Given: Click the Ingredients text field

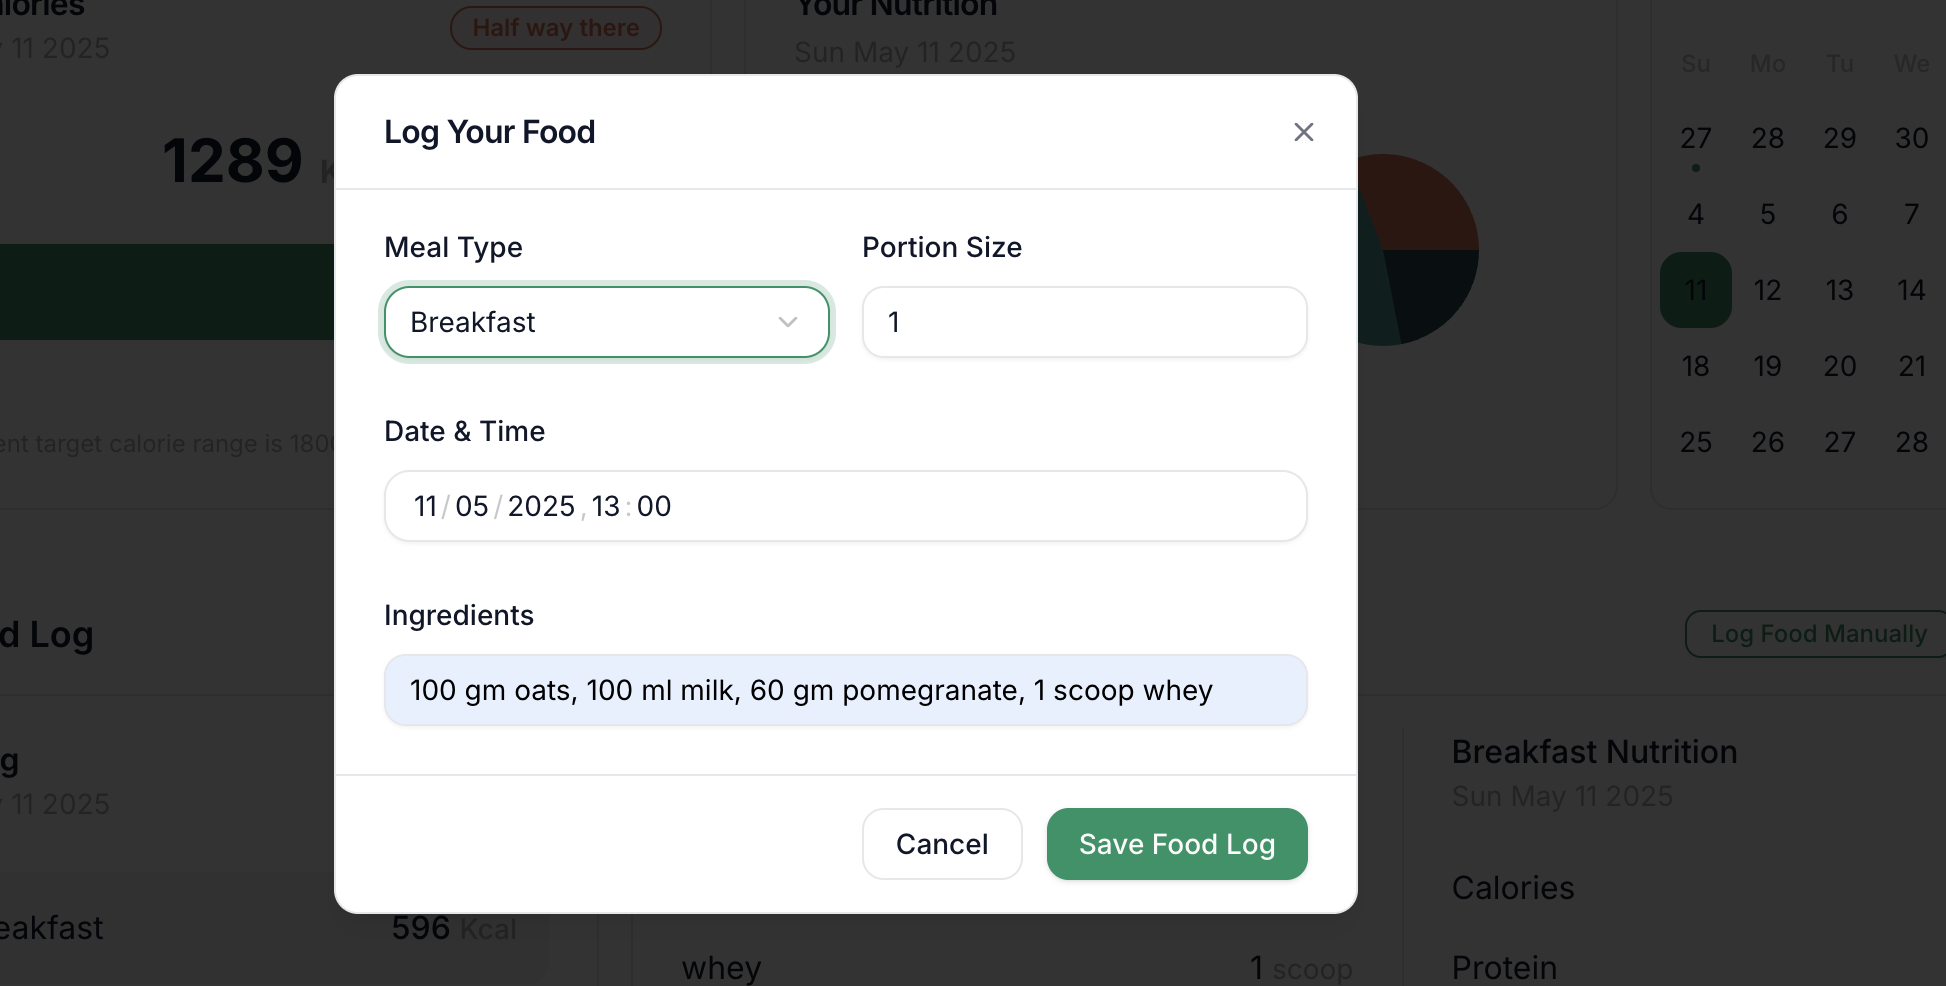Looking at the screenshot, I should pyautogui.click(x=845, y=690).
